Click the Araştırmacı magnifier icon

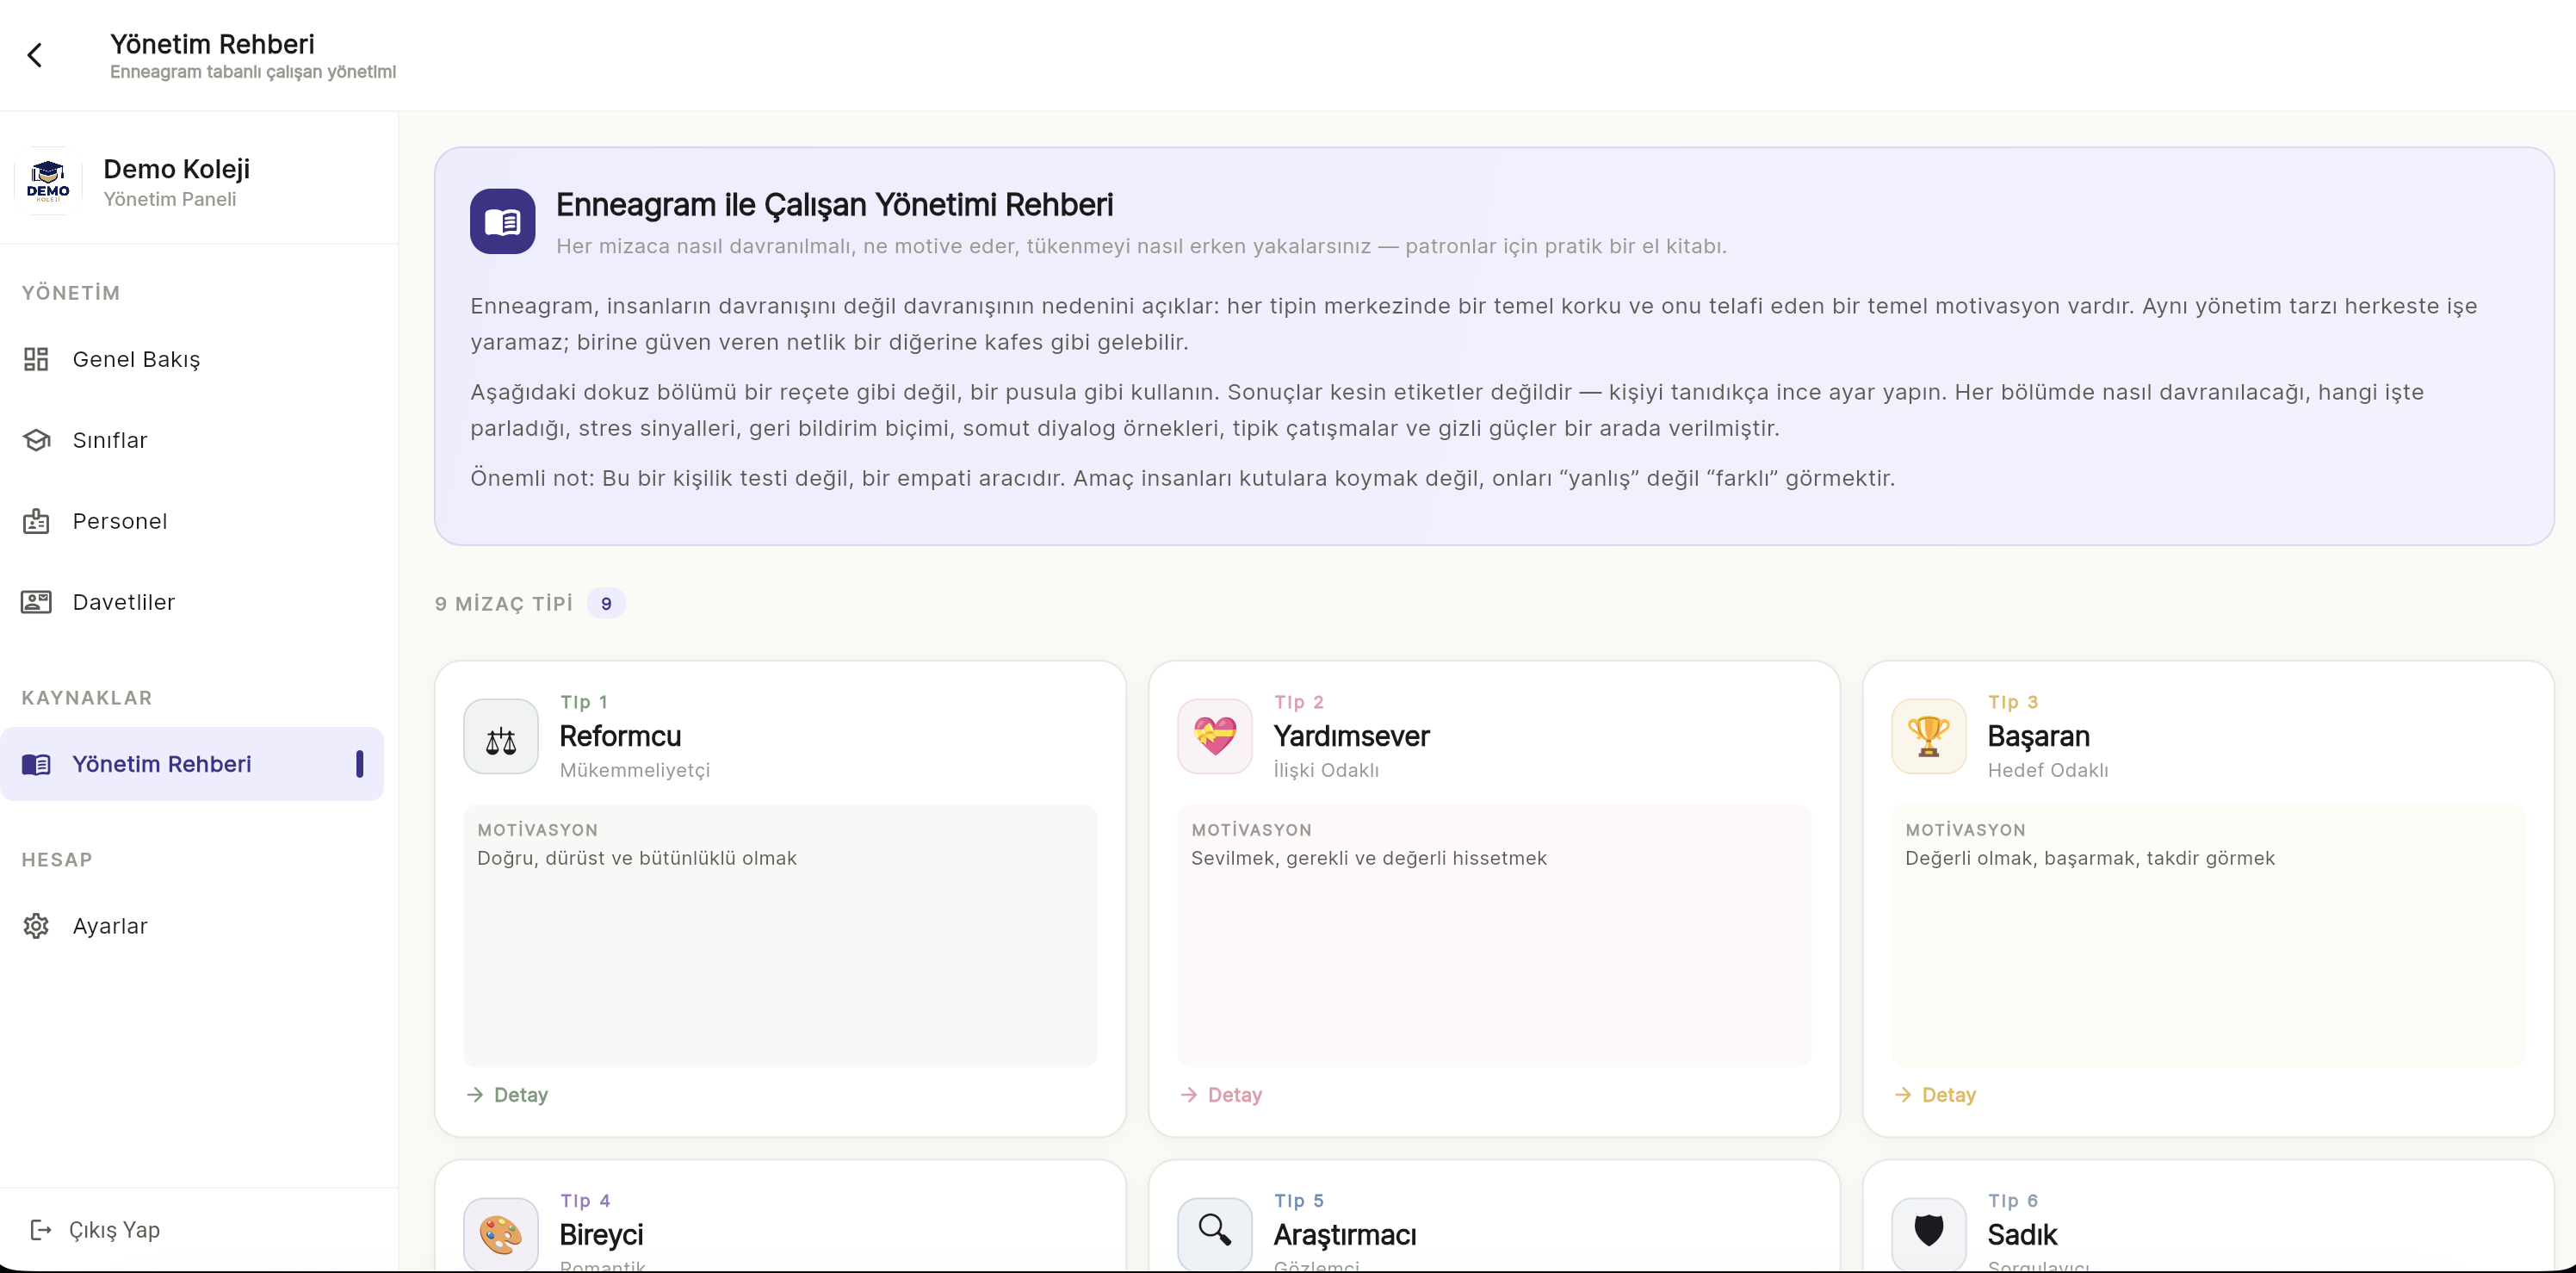(x=1215, y=1234)
